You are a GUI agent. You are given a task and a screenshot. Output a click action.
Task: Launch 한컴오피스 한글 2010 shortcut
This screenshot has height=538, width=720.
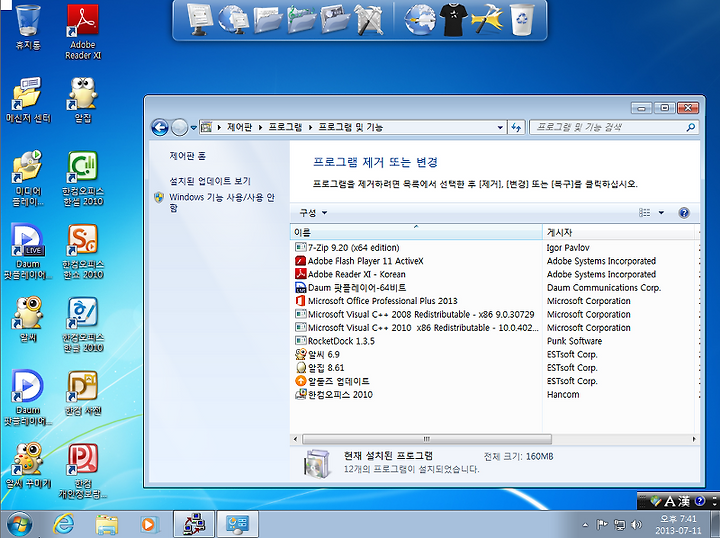[83, 324]
